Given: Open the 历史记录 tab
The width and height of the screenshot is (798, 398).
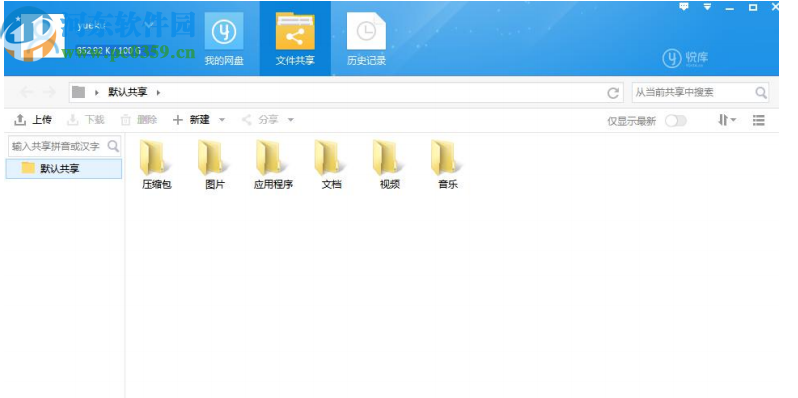Looking at the screenshot, I should click(366, 39).
